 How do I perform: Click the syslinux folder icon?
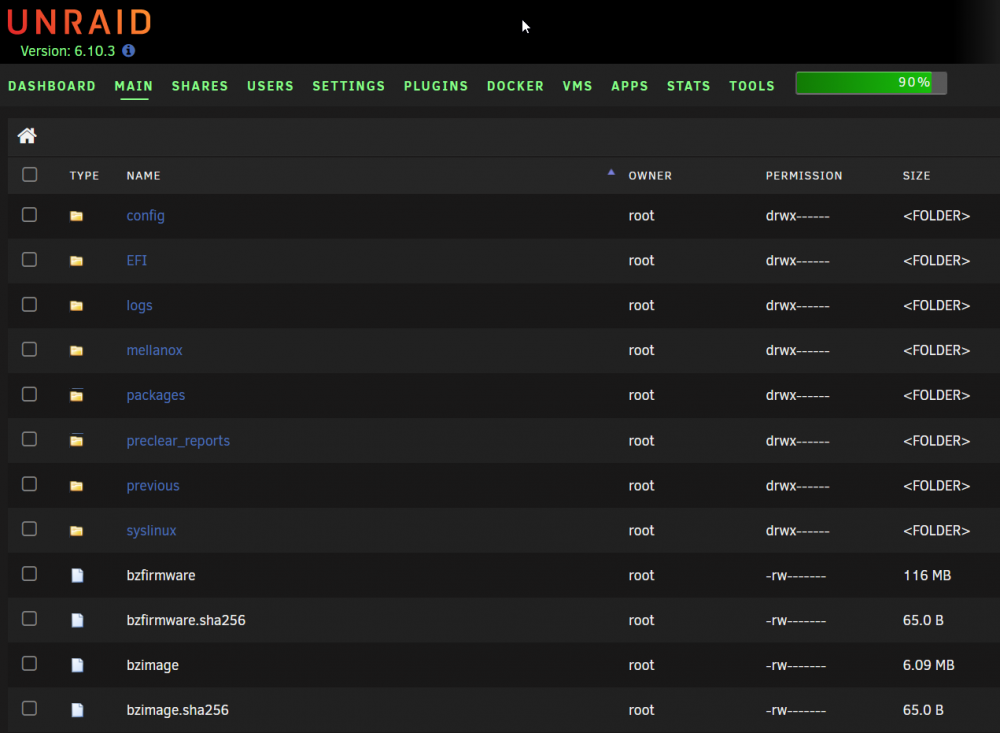tap(77, 531)
